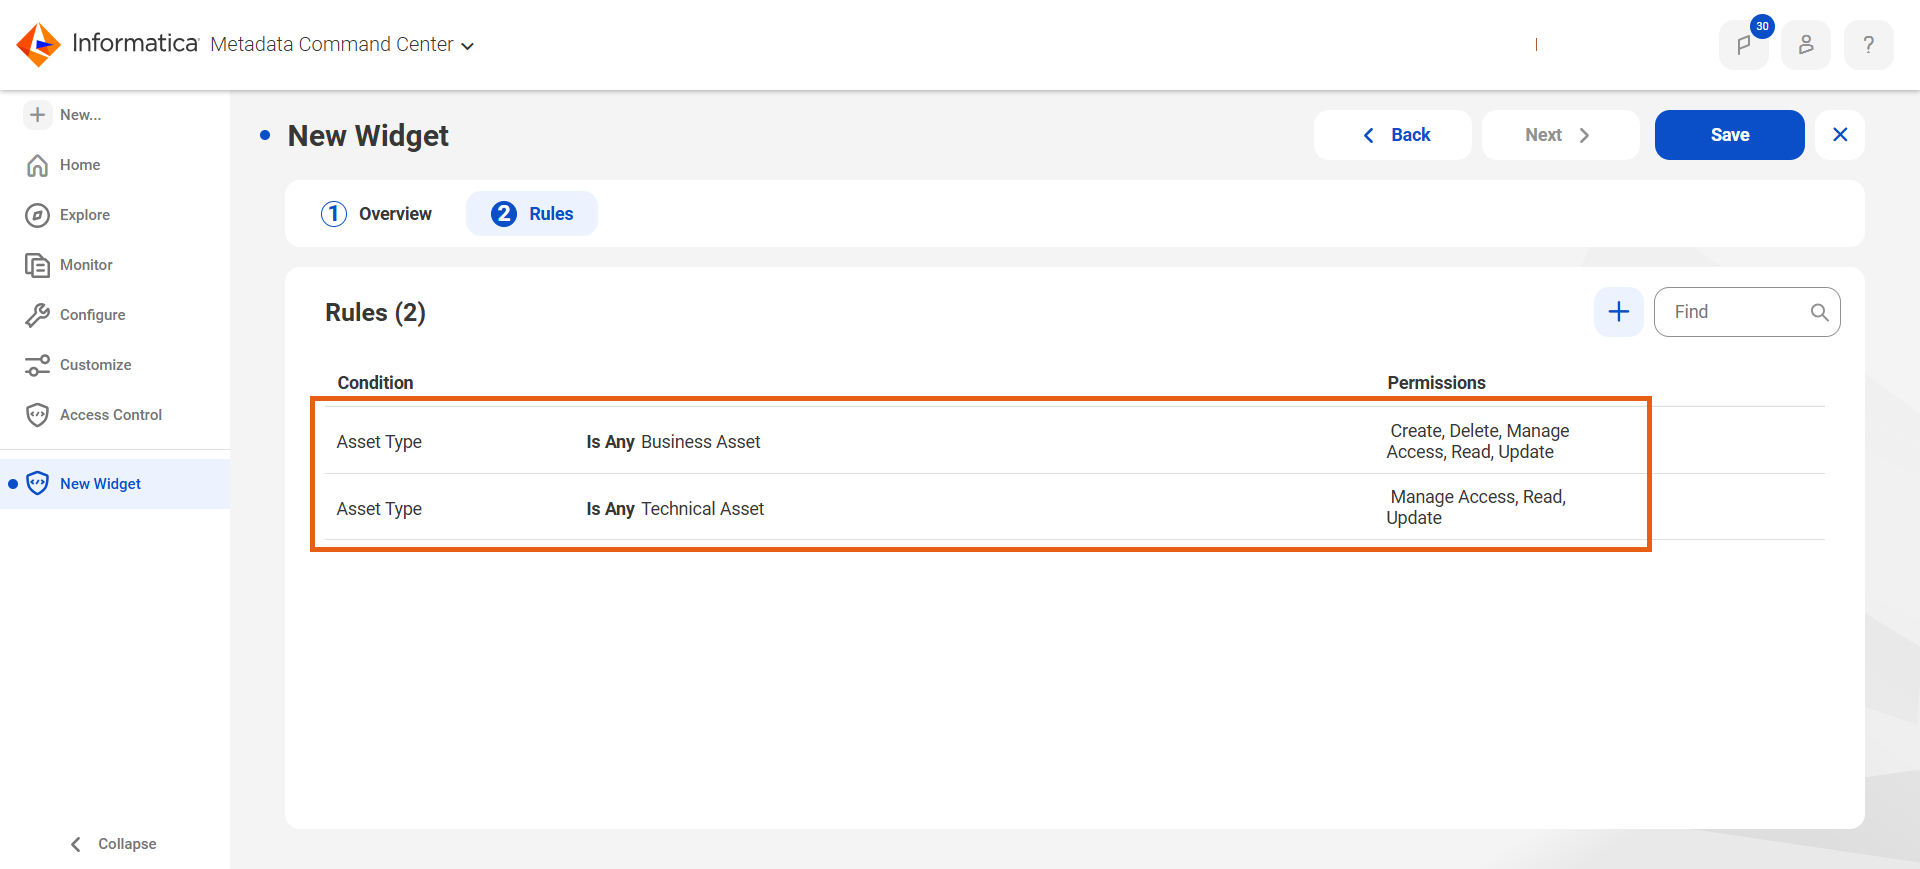The image size is (1920, 869).
Task: Open Customize in sidebar
Action: pos(95,365)
